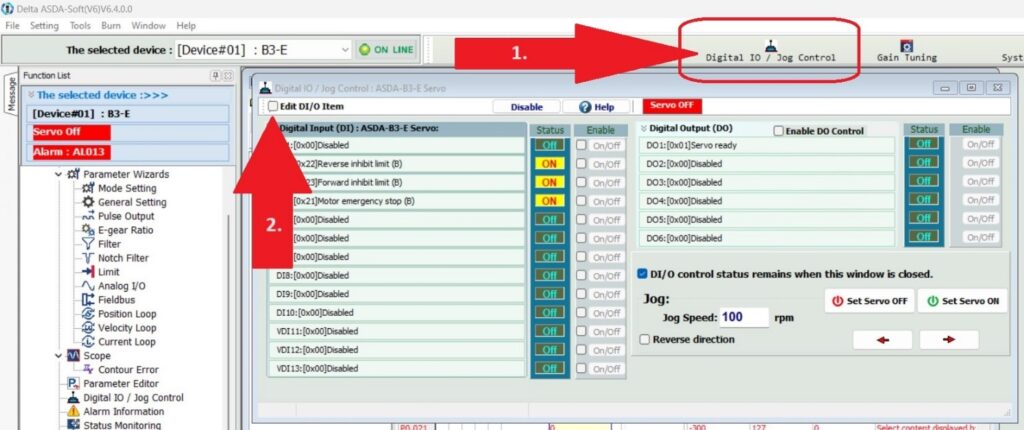The image size is (1024, 430).
Task: Collapse the Parameter Wizards tree node
Action: [58, 174]
